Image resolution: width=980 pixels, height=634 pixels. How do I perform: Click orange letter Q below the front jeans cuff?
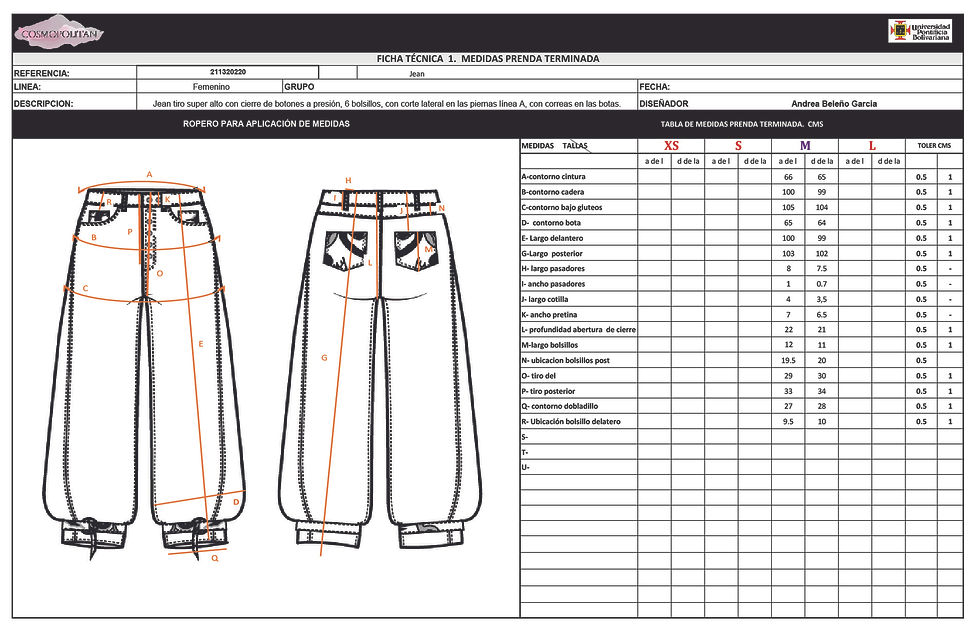[x=215, y=558]
